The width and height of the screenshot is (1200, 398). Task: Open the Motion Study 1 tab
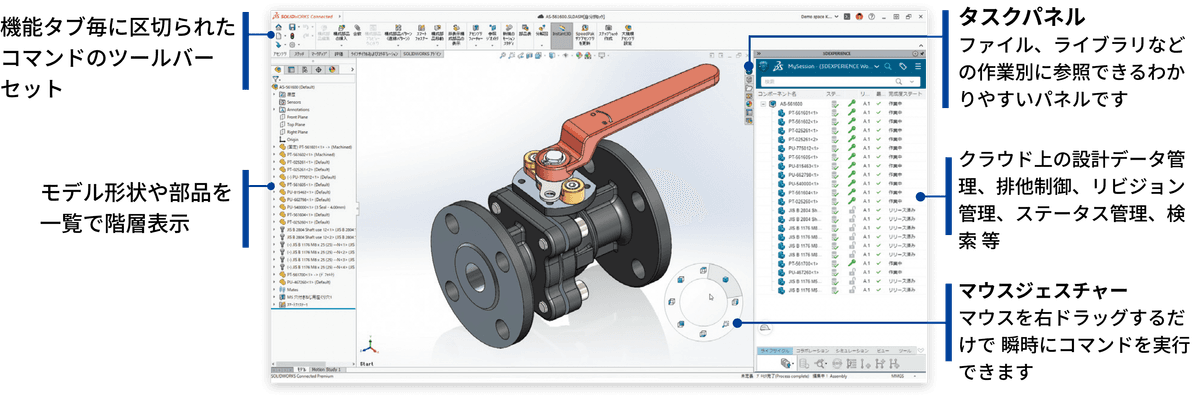tap(326, 370)
